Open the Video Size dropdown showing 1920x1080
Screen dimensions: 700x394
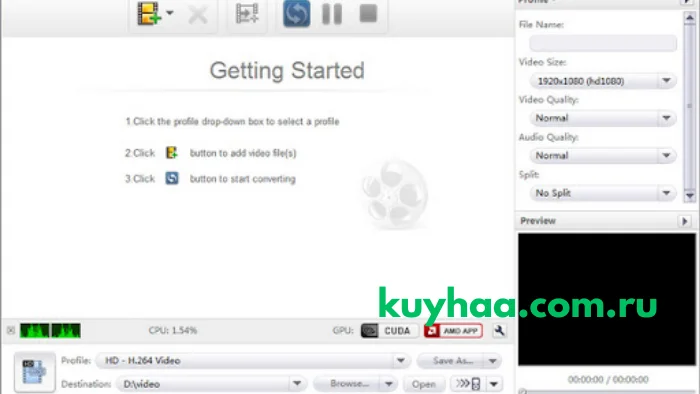coord(603,81)
